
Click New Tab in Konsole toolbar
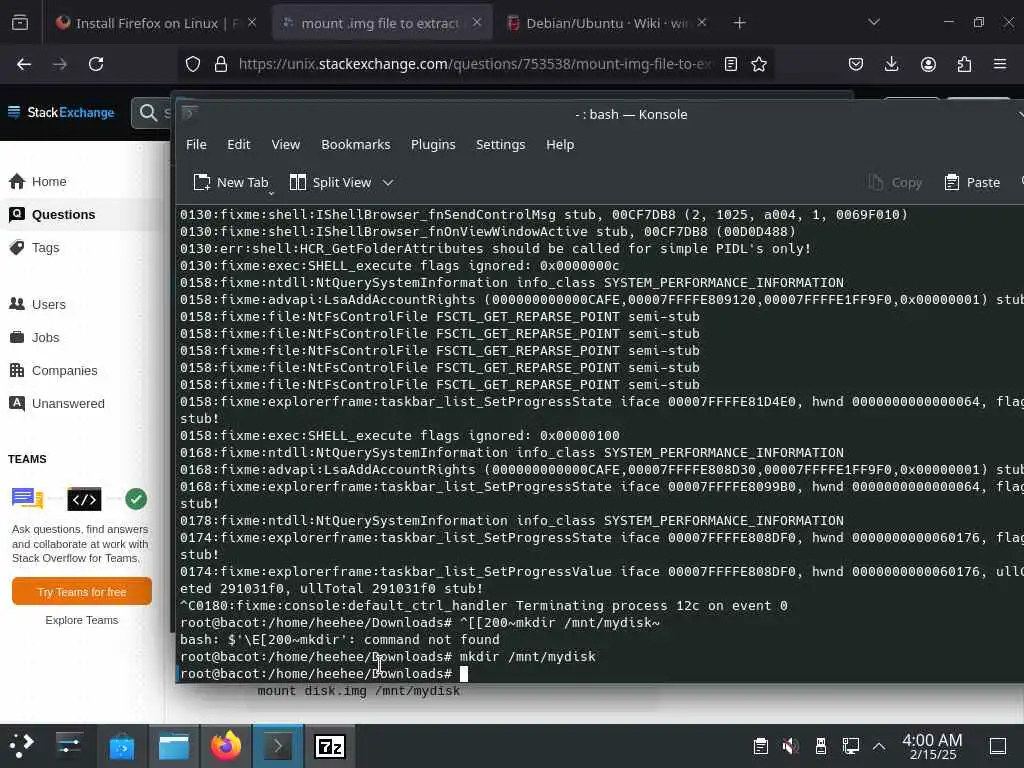(x=231, y=182)
